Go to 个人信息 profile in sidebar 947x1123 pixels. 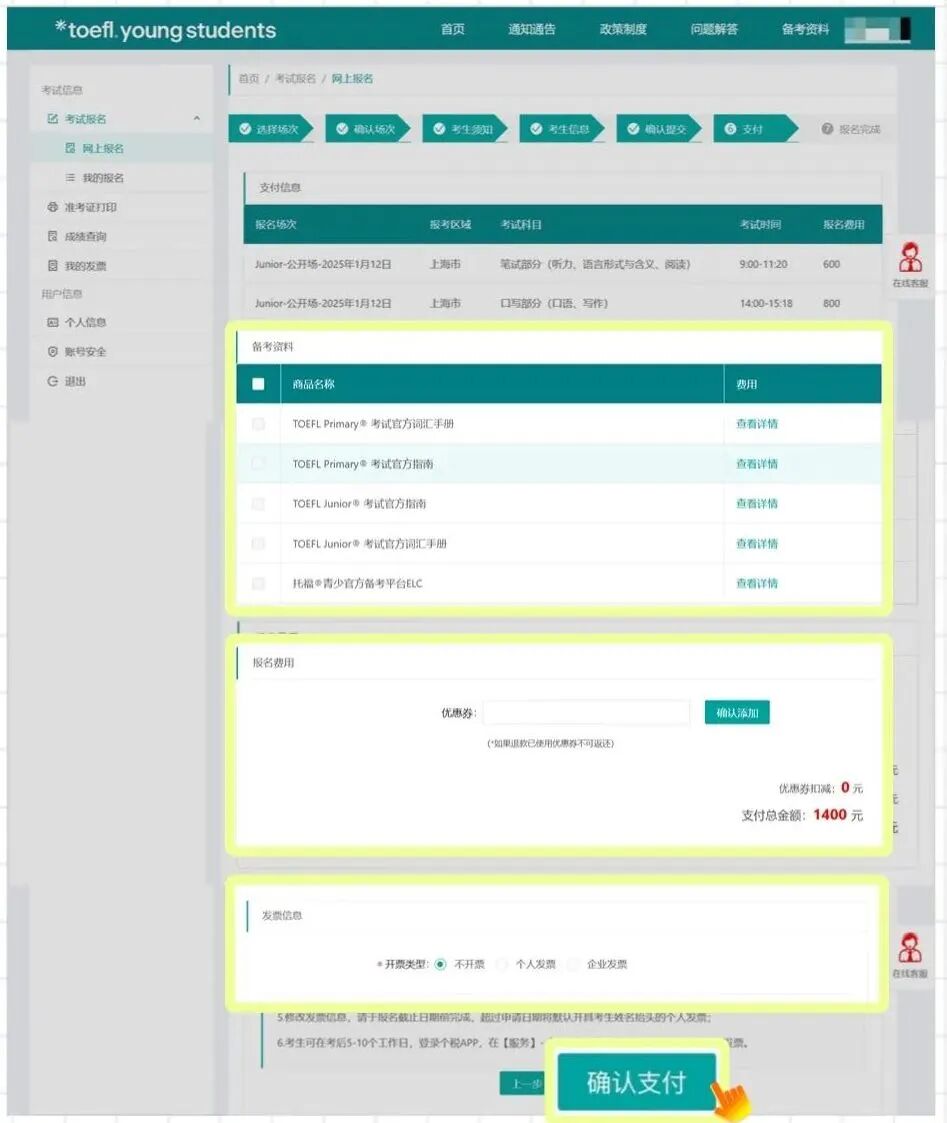(x=53, y=322)
